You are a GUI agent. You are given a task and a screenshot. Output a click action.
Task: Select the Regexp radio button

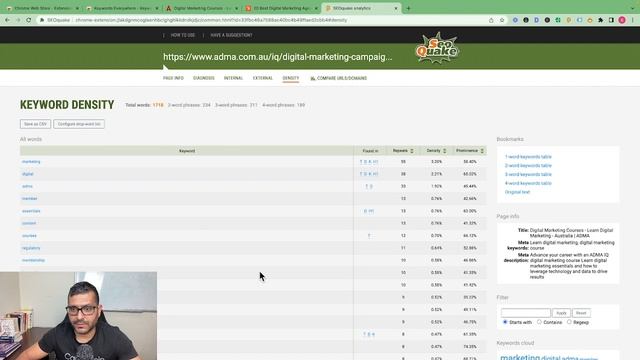[x=569, y=322]
